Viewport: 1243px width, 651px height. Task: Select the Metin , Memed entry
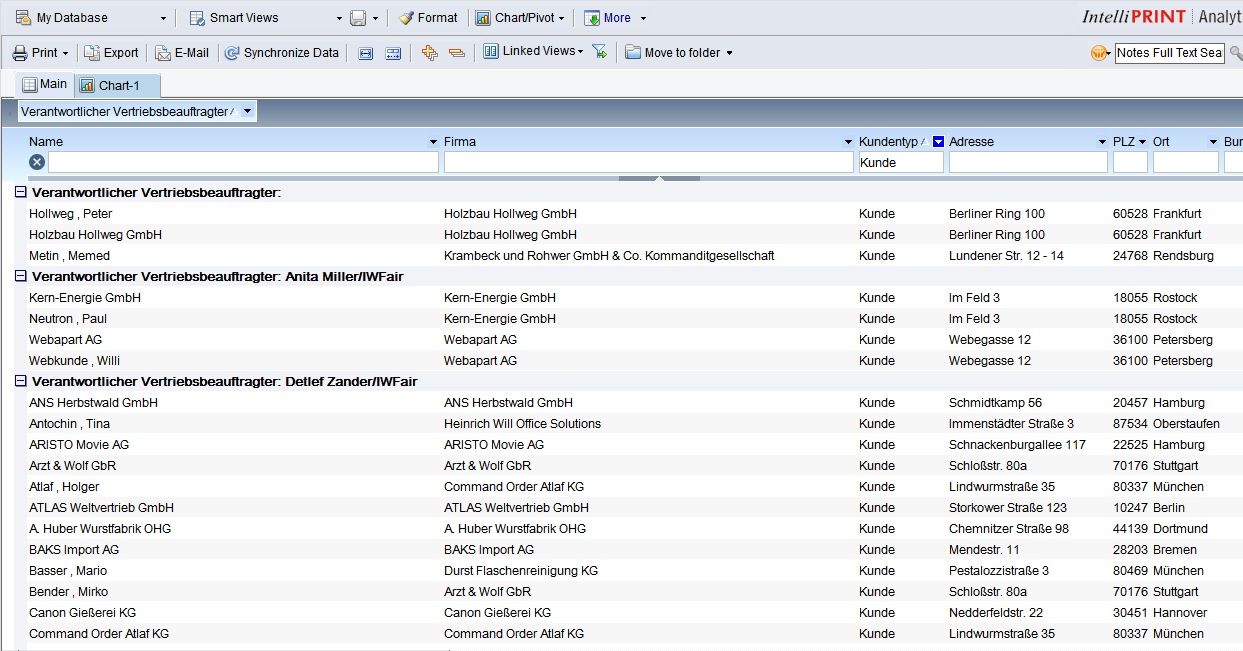tap(70, 256)
